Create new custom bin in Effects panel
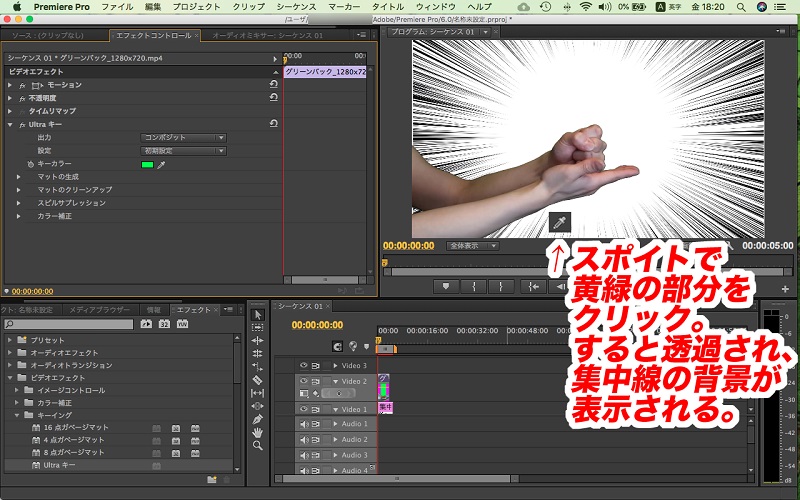Image resolution: width=800 pixels, height=500 pixels. (x=212, y=480)
